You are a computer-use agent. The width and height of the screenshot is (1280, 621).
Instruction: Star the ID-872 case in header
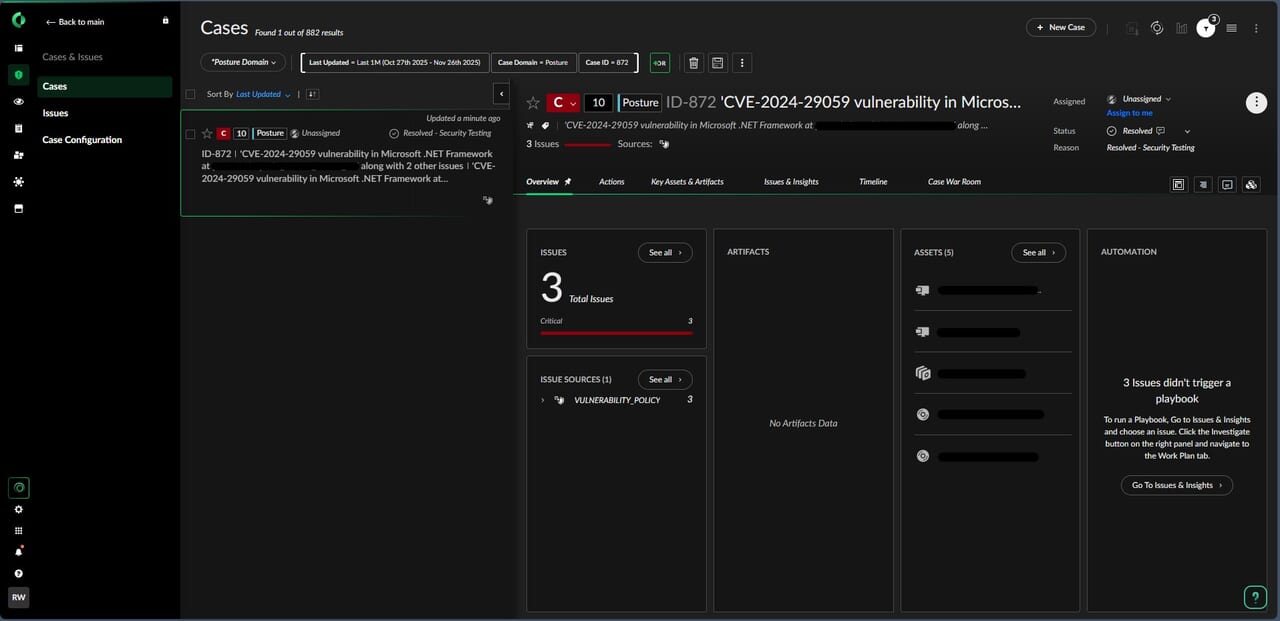pos(533,103)
